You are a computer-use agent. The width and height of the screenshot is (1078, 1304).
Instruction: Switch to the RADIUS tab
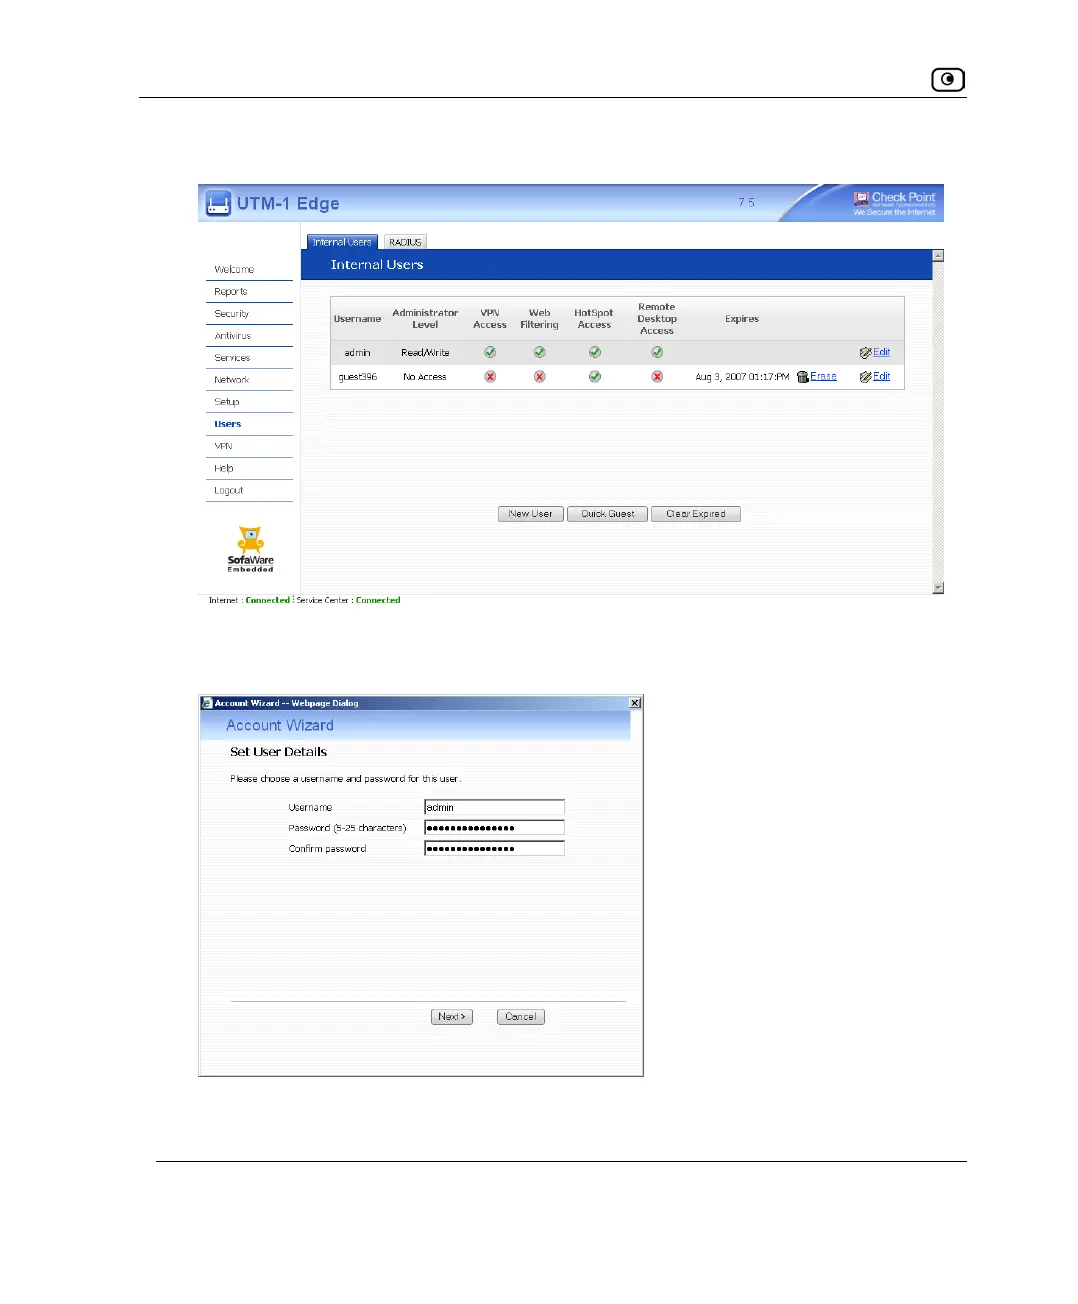[405, 242]
